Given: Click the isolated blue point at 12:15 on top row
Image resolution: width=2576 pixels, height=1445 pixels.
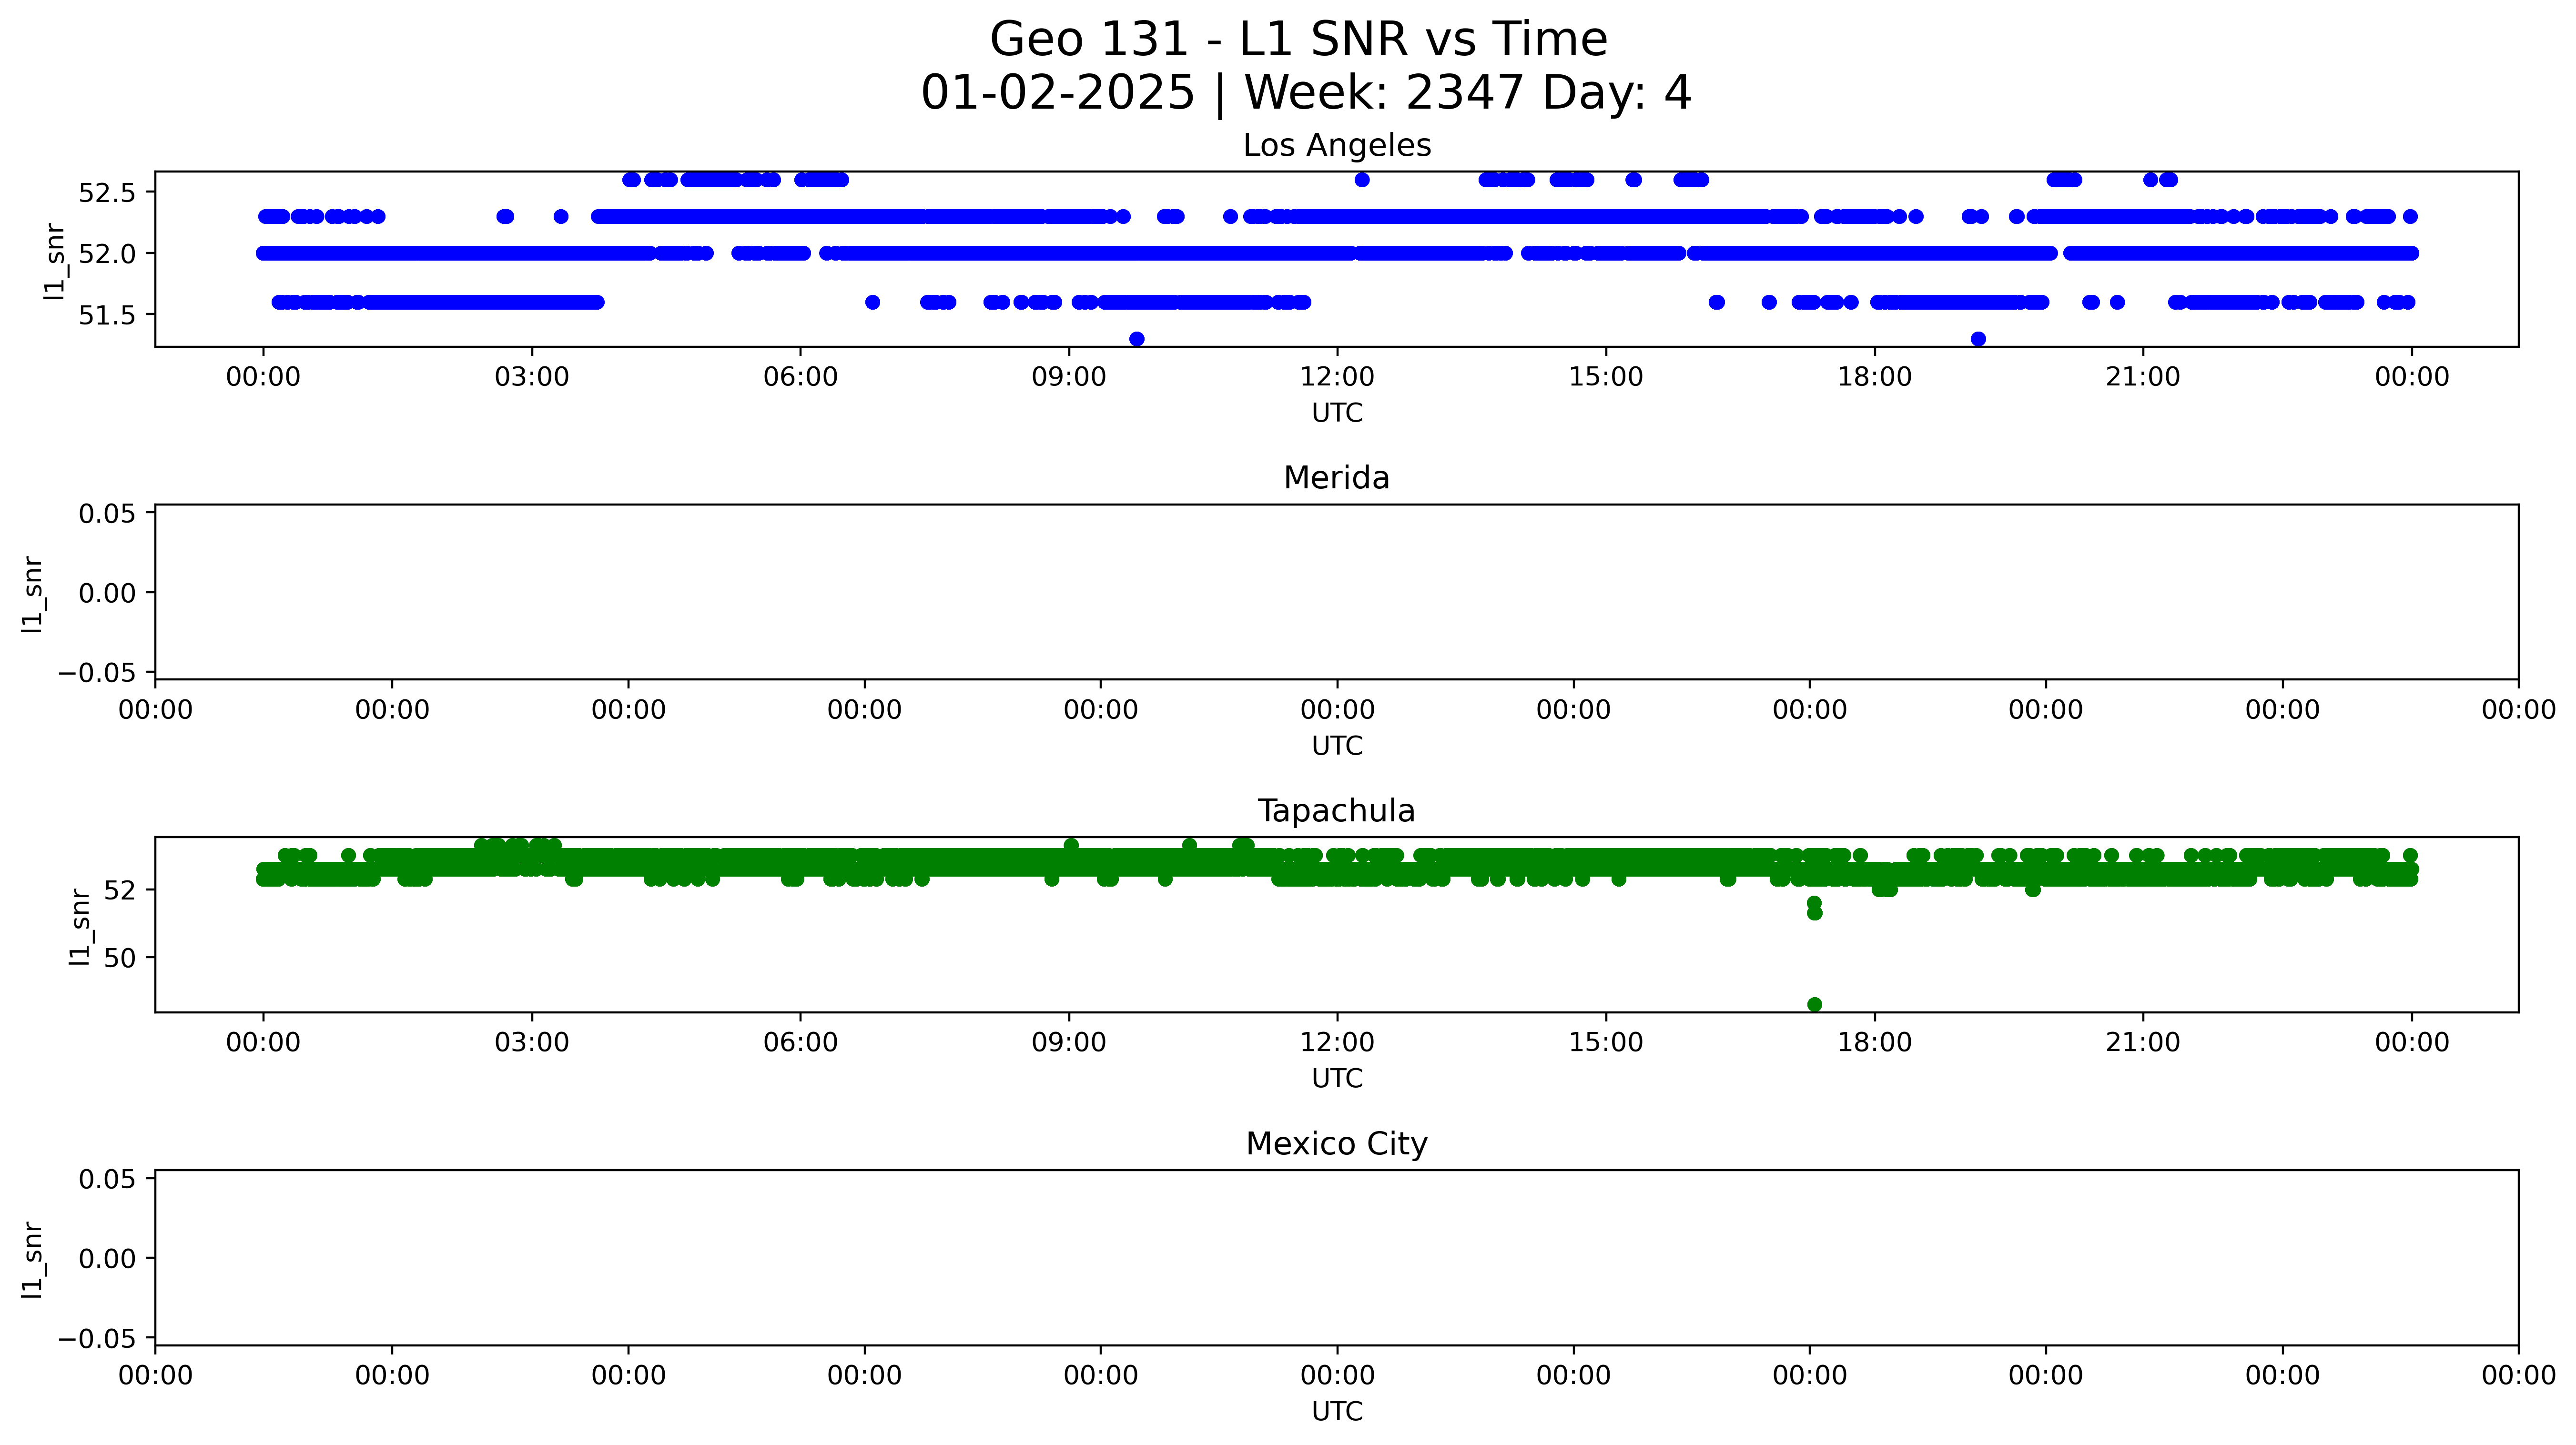Looking at the screenshot, I should click(1361, 180).
